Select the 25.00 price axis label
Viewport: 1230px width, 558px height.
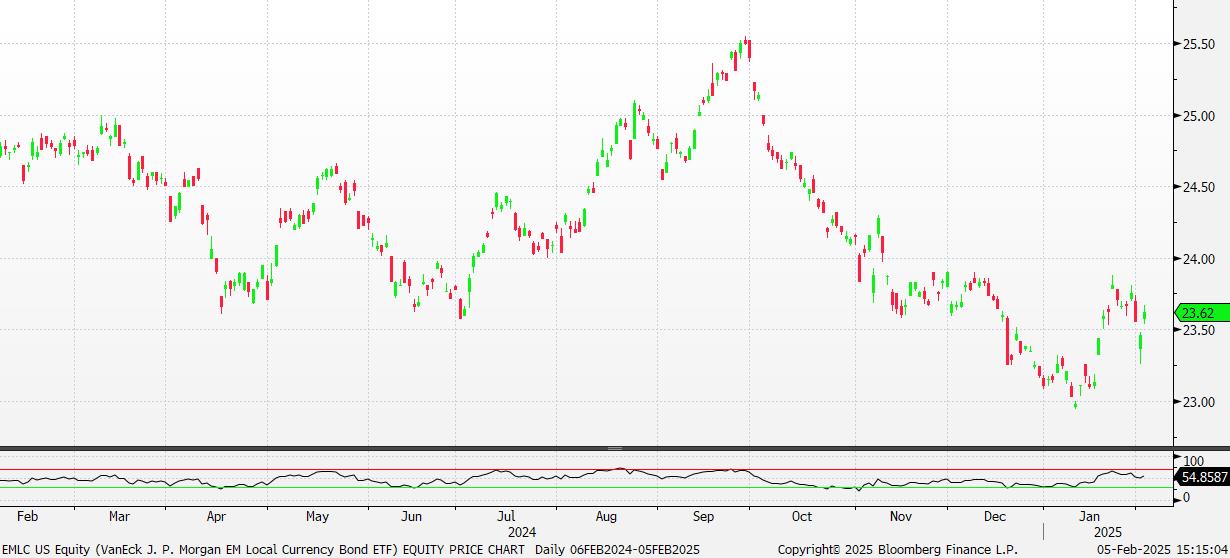click(x=1199, y=116)
